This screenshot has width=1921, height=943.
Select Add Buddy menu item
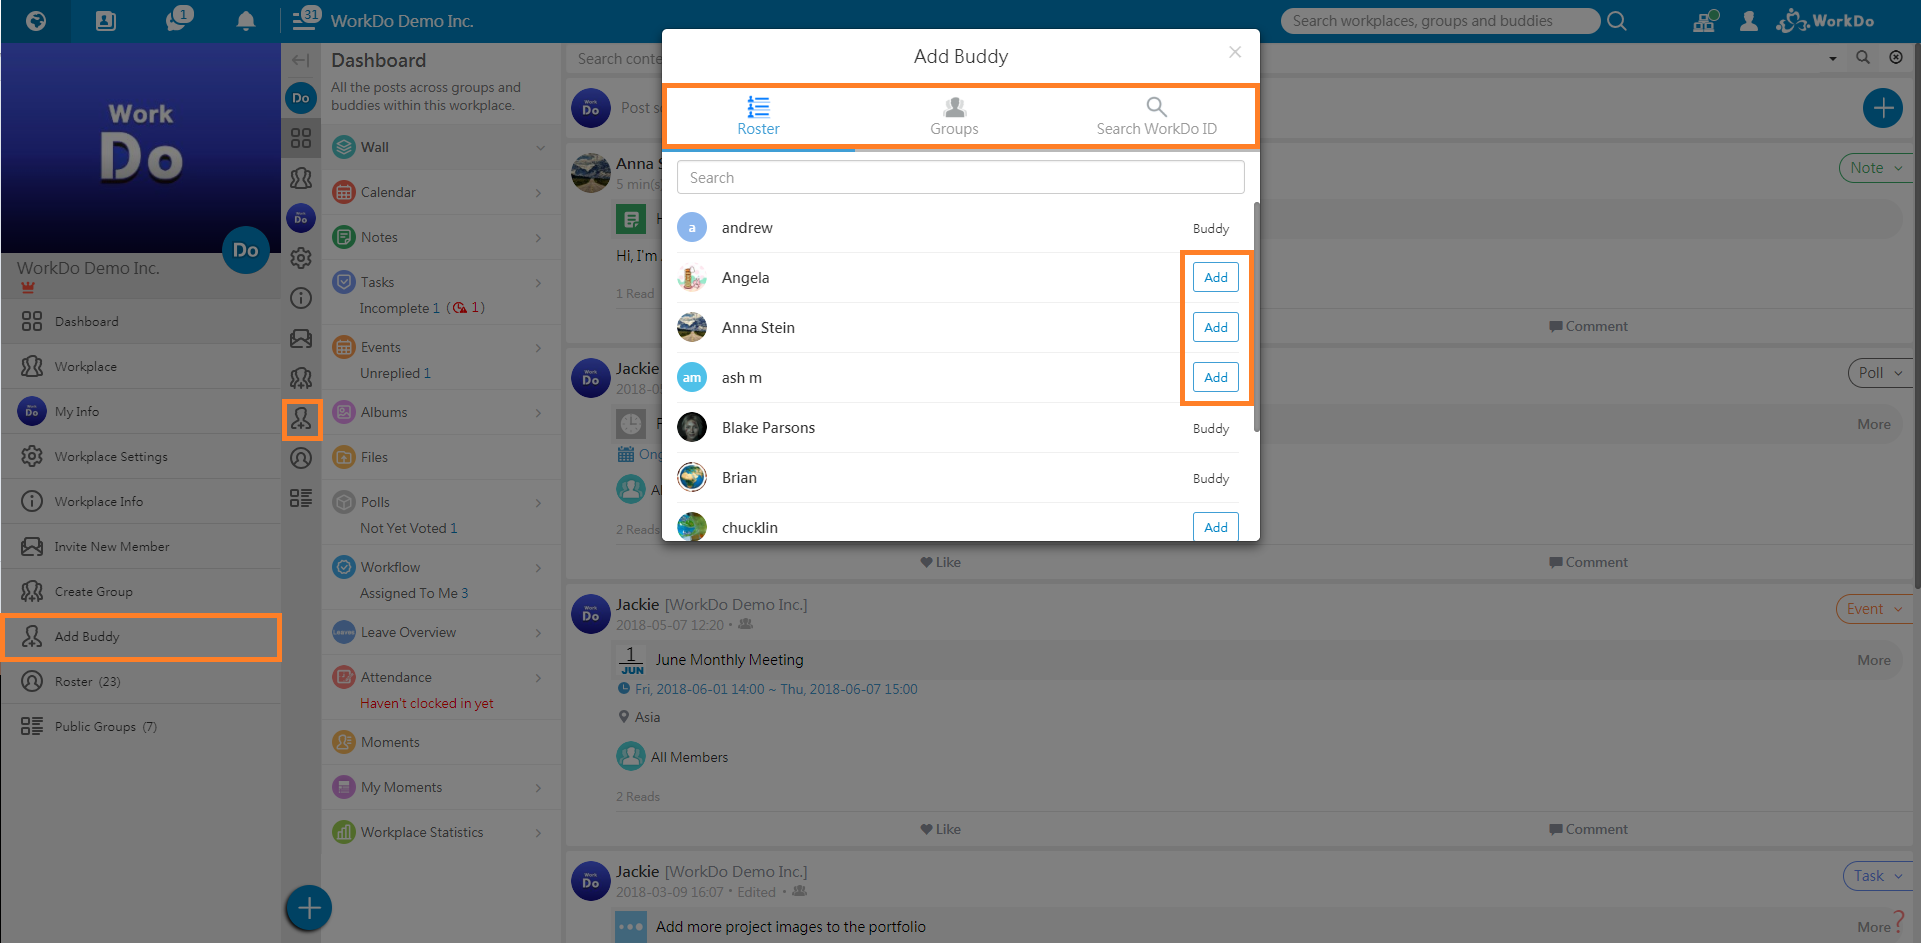[141, 636]
